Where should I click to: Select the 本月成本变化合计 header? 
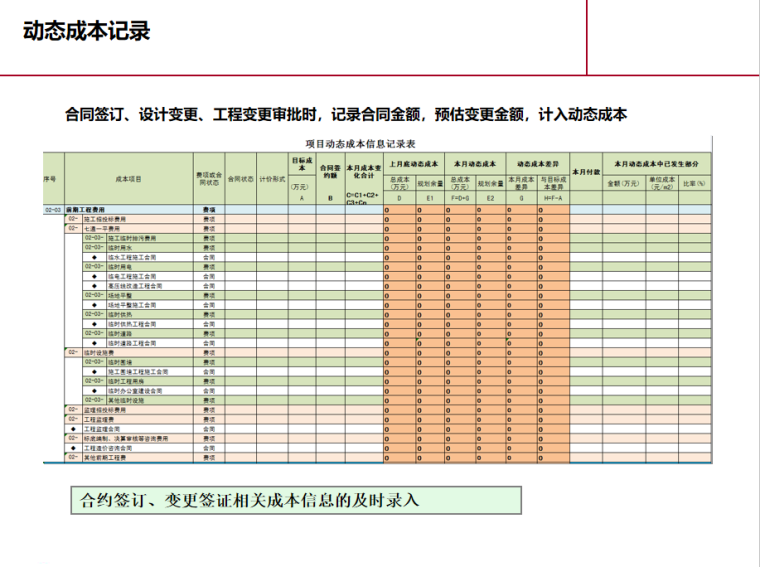(364, 171)
